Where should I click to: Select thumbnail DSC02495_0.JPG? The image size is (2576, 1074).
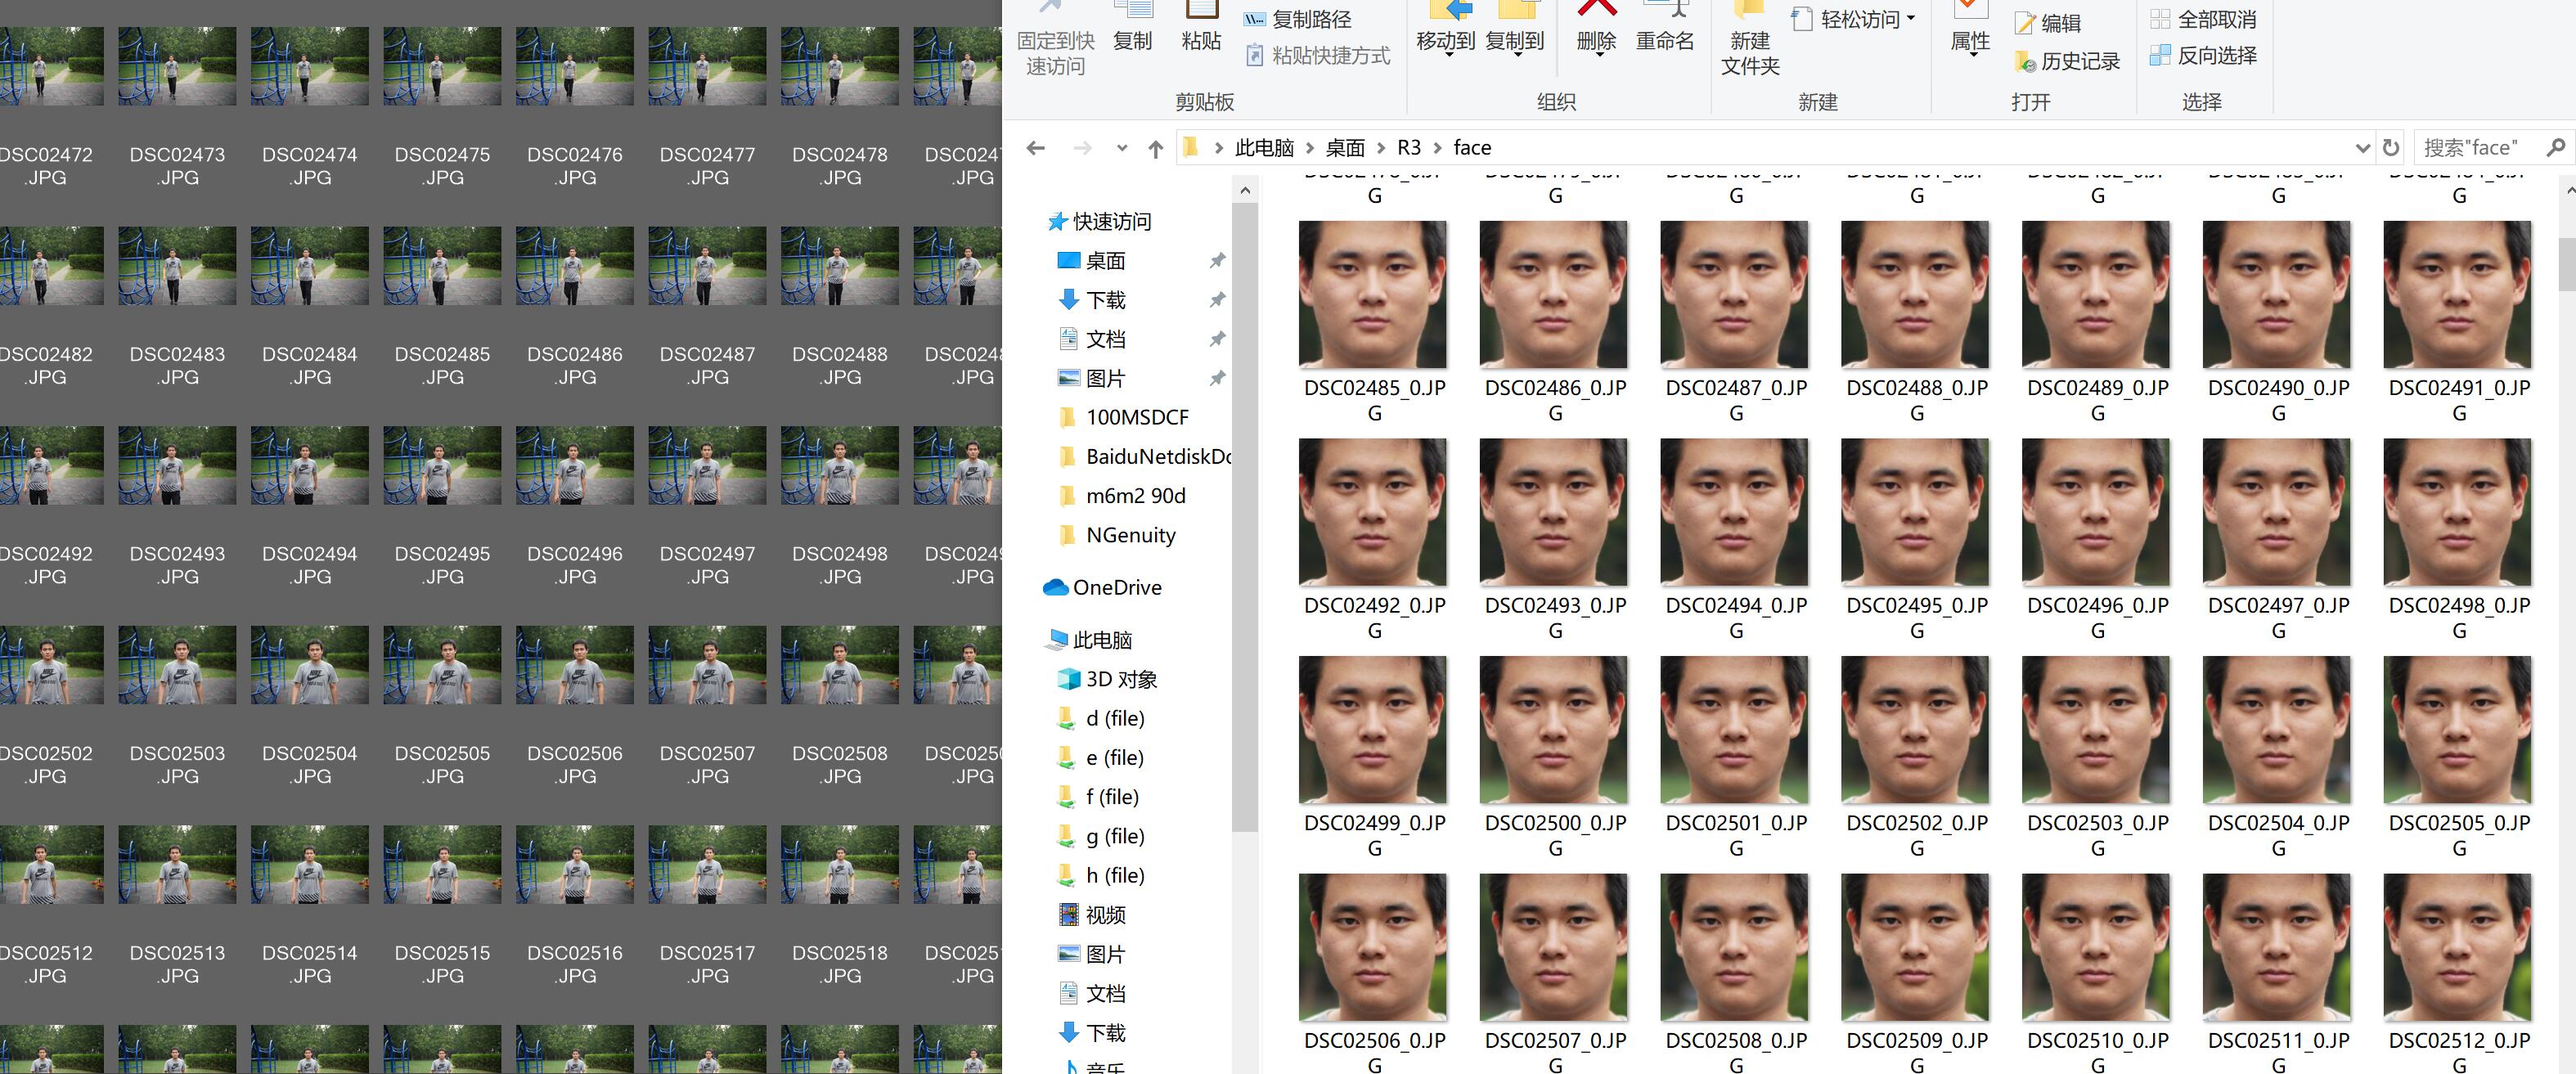(1915, 513)
